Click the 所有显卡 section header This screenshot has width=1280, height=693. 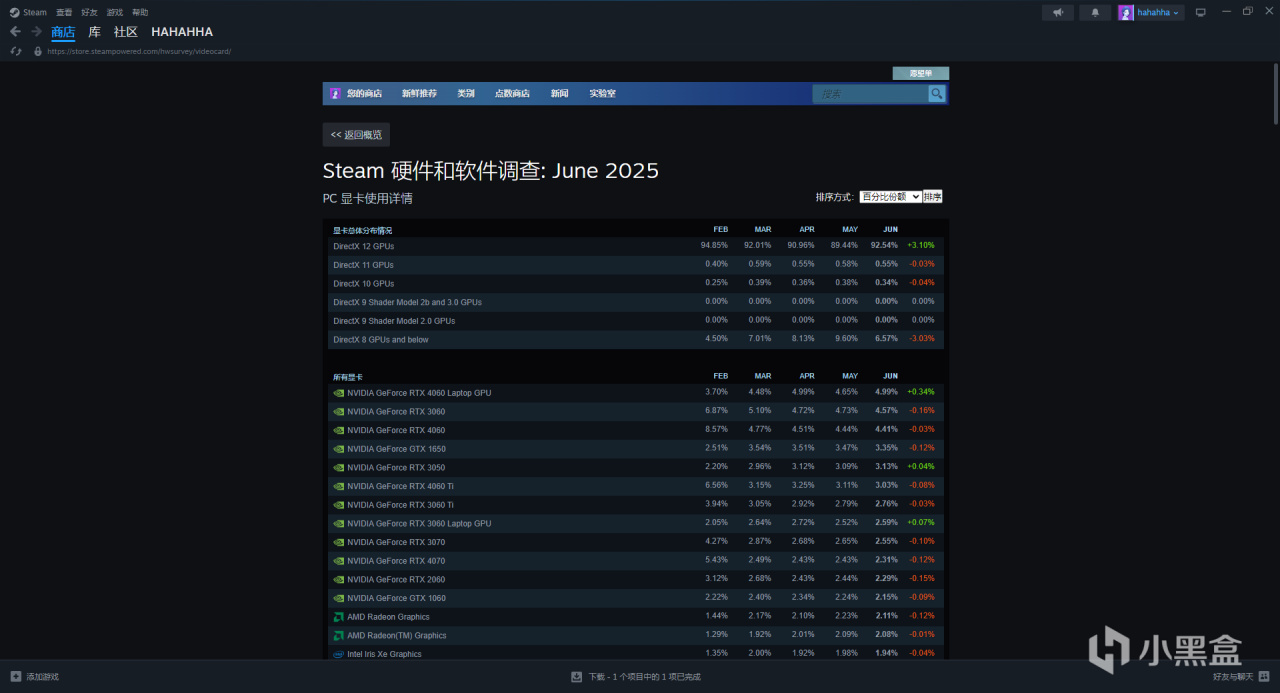[x=348, y=377]
